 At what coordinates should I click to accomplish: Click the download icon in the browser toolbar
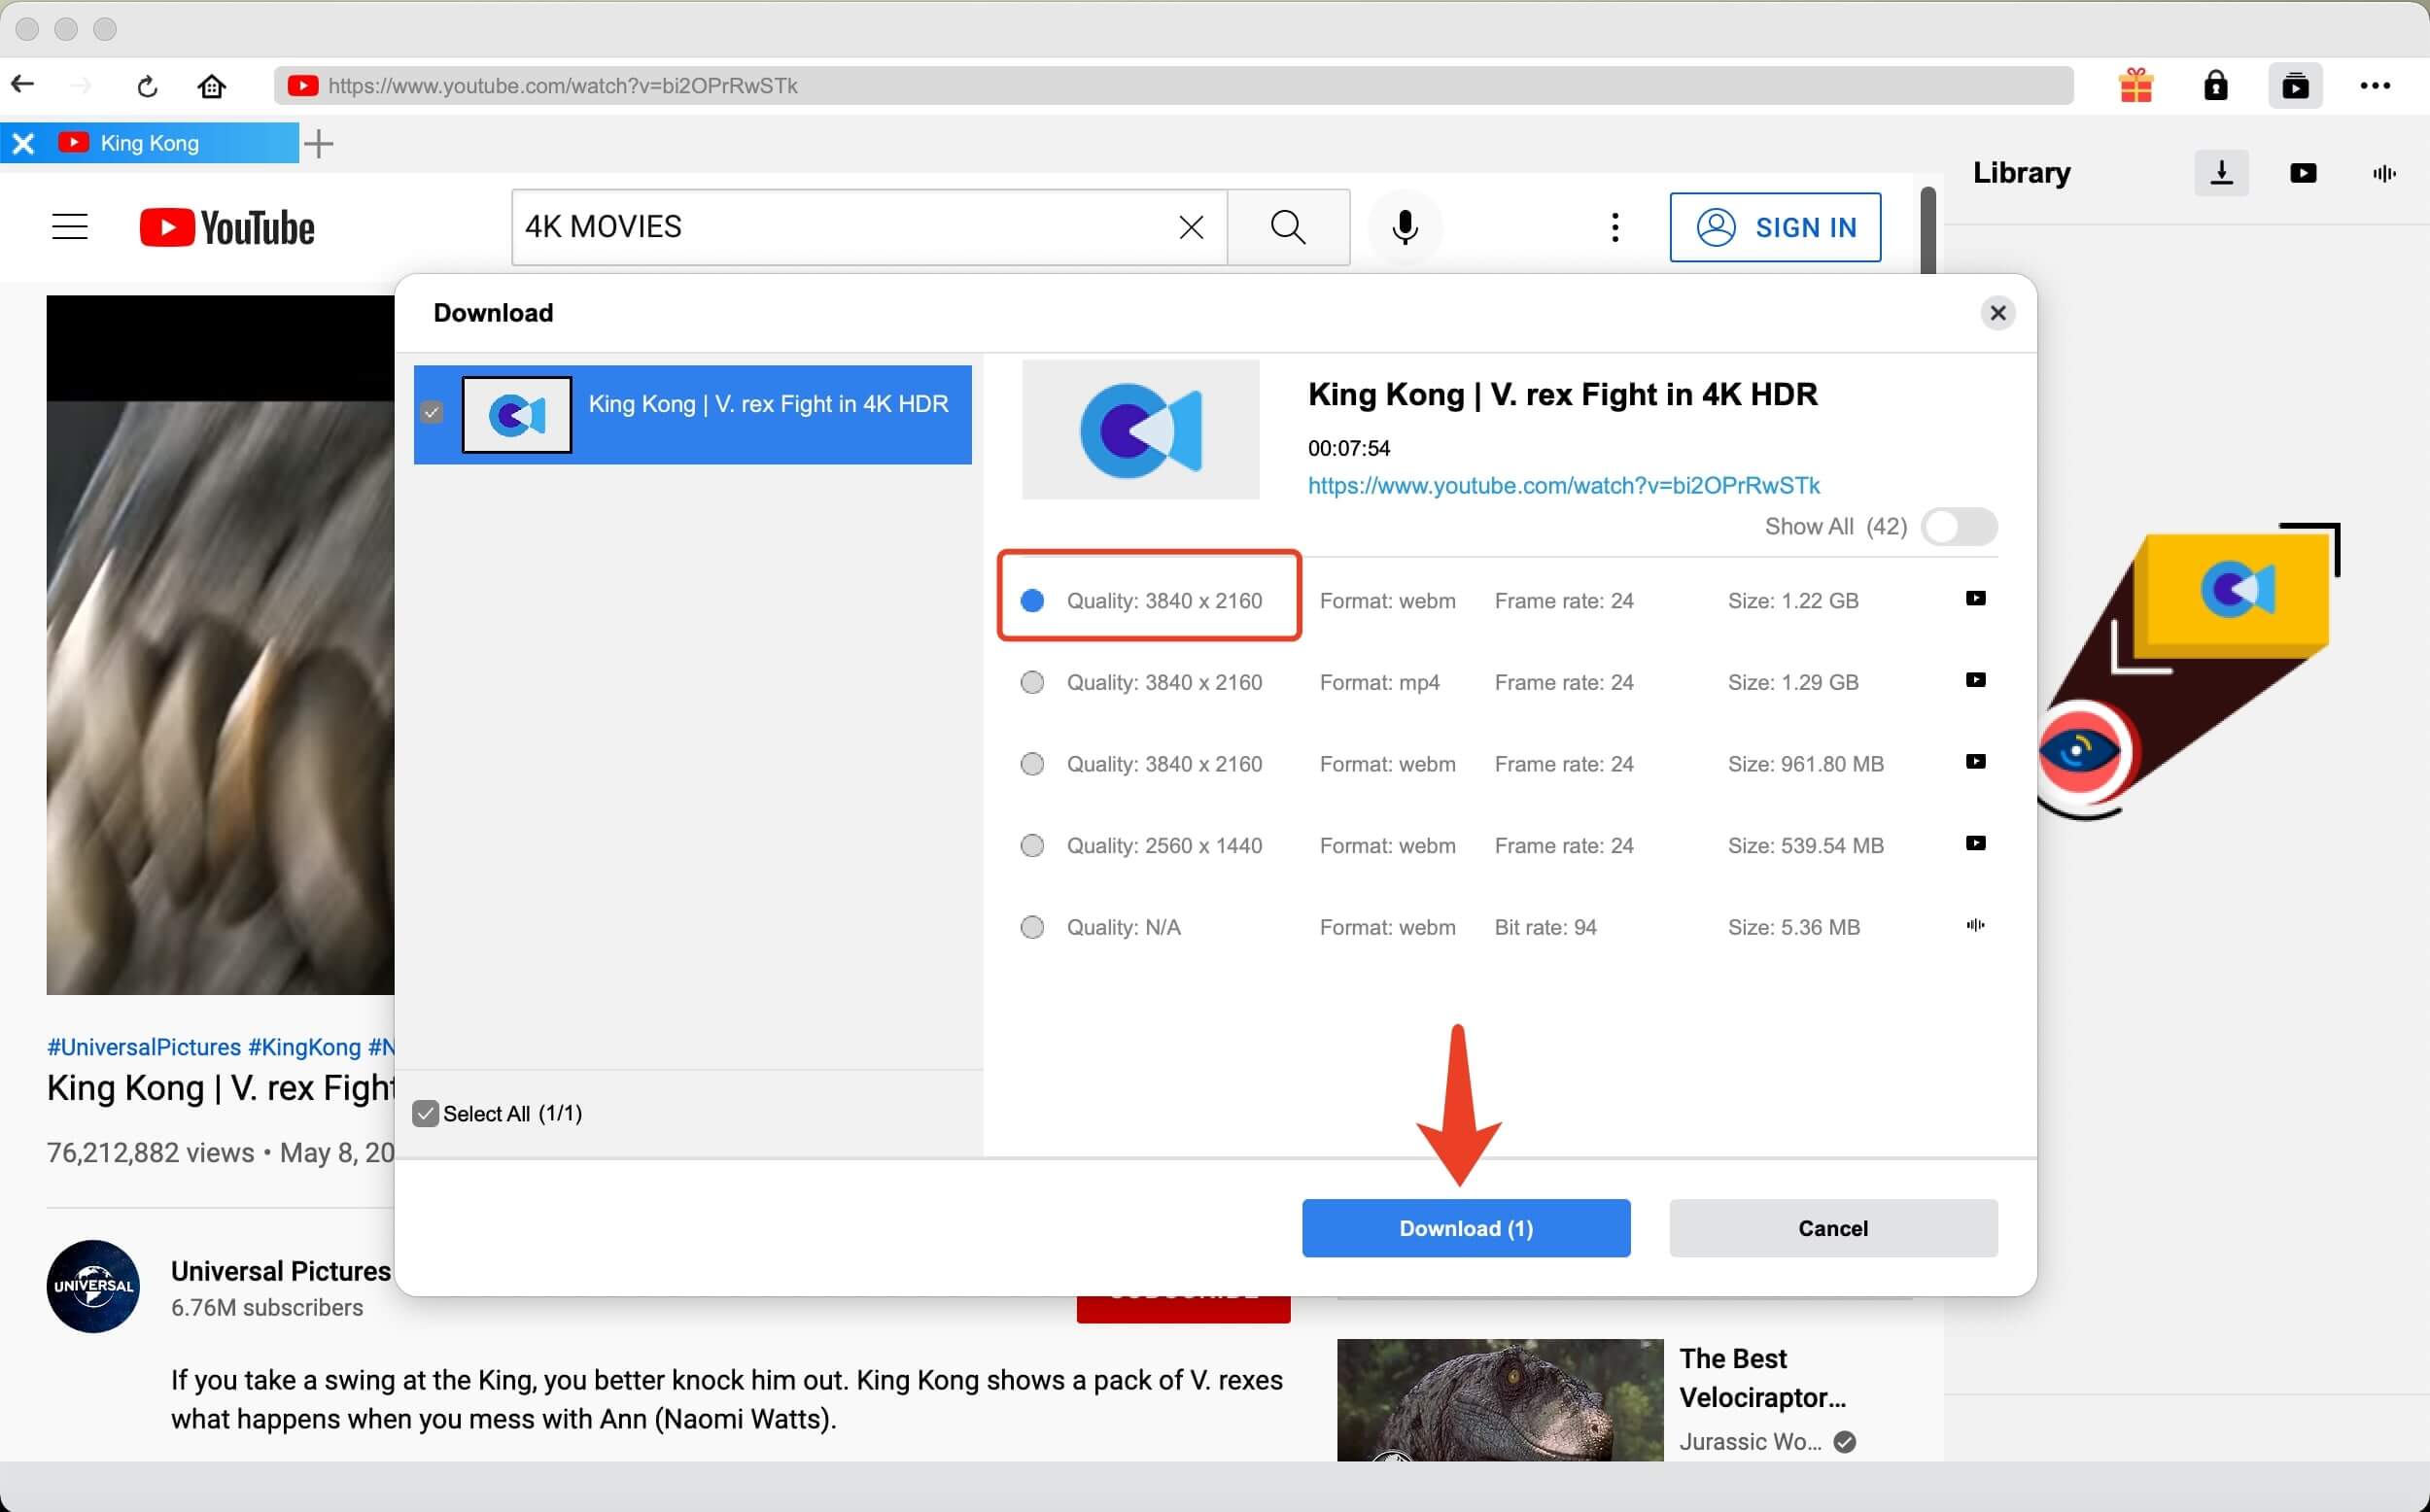click(2221, 169)
